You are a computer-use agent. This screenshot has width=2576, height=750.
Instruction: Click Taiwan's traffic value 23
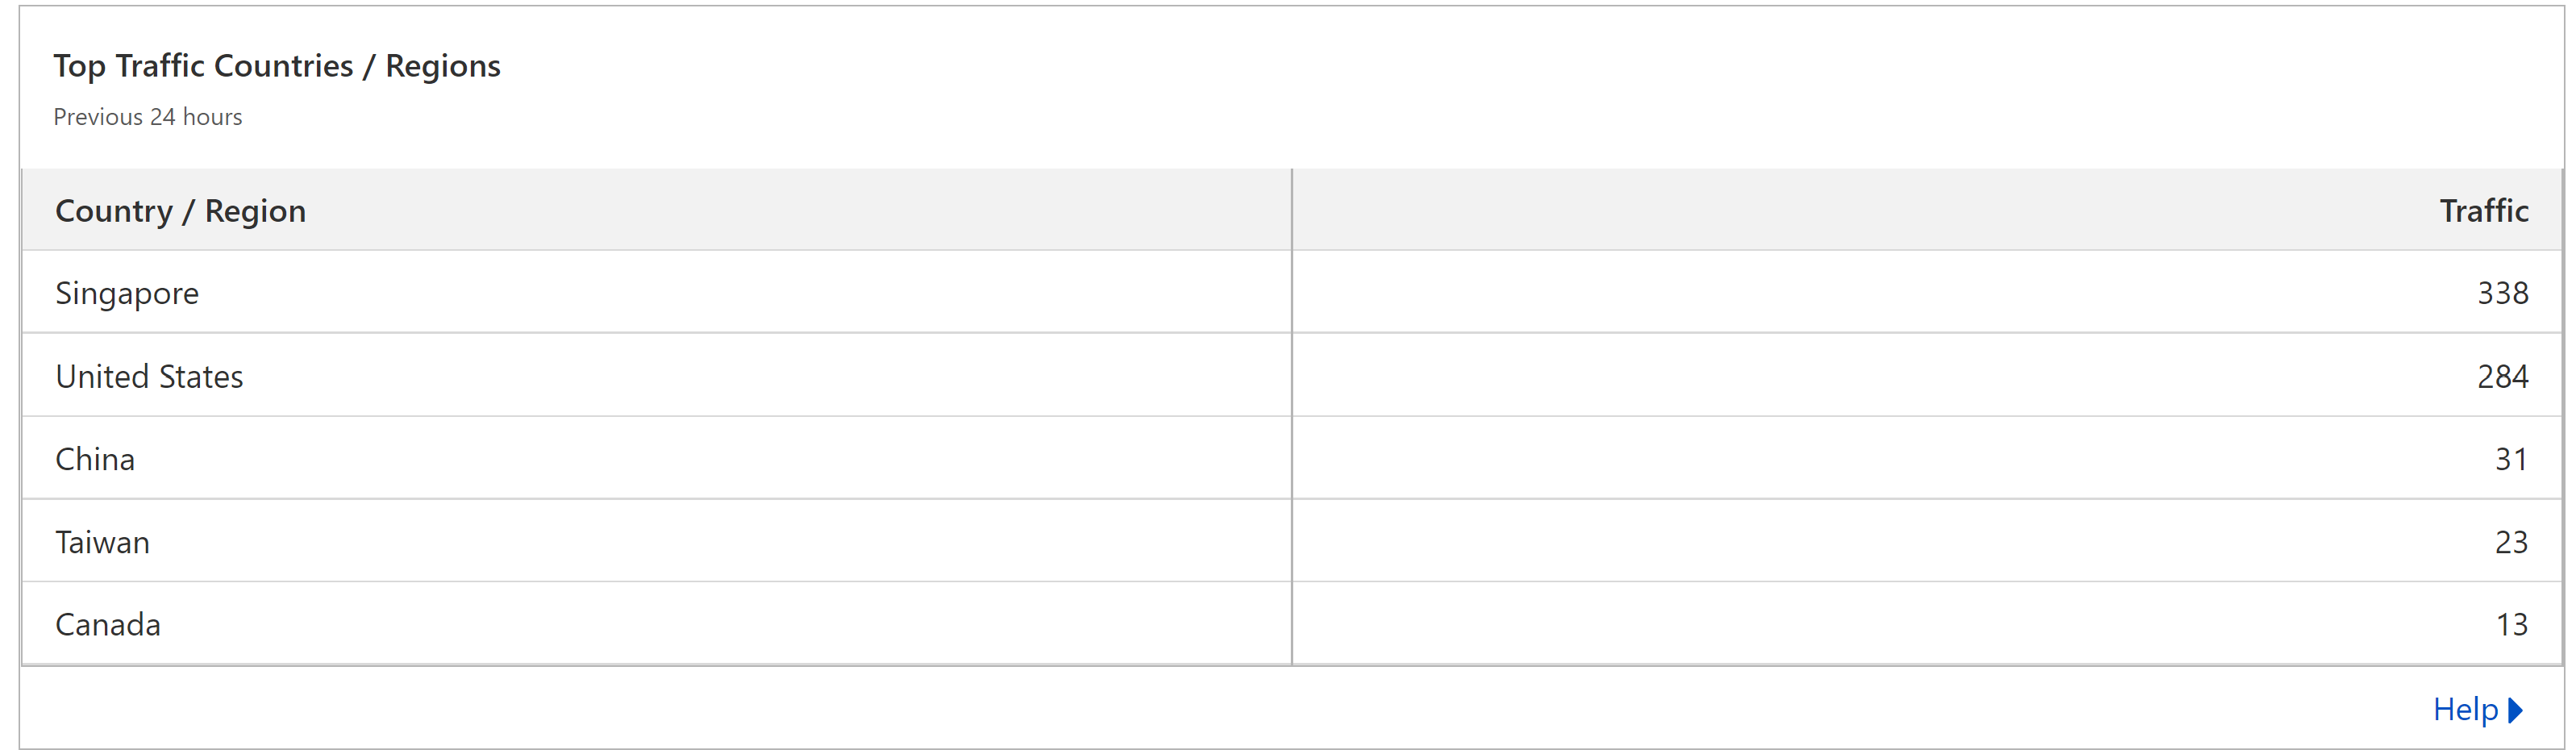point(2512,542)
